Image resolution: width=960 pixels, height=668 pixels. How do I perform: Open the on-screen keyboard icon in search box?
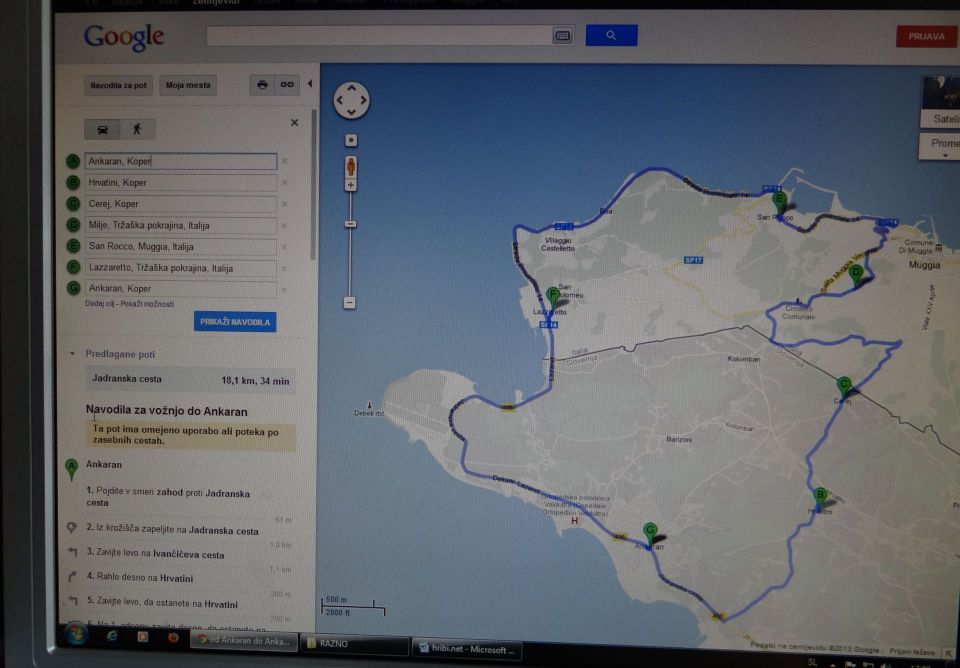click(x=562, y=36)
